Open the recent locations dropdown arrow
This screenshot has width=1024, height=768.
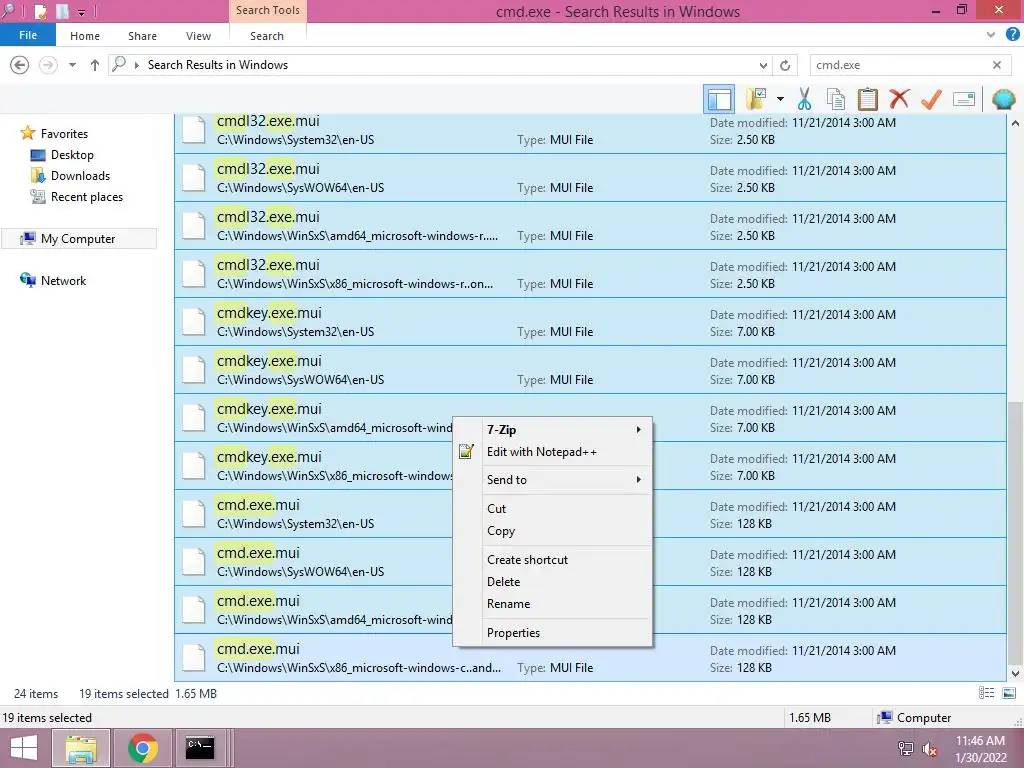tap(72, 65)
